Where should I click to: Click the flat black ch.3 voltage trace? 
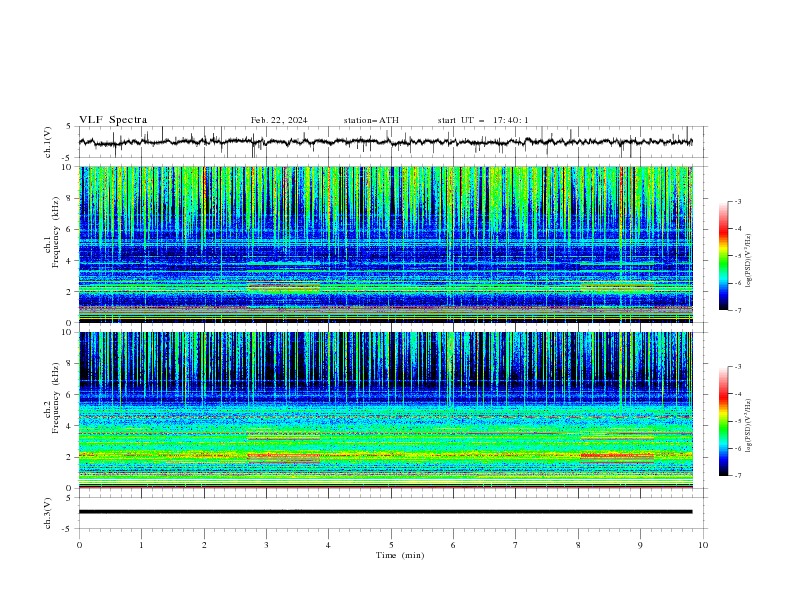click(385, 512)
